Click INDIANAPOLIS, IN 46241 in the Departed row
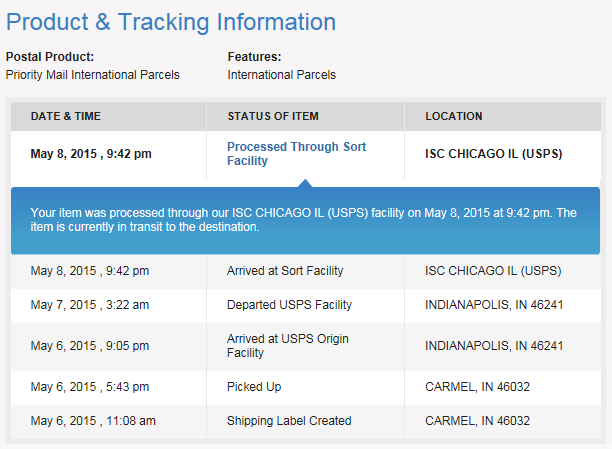 pyautogui.click(x=494, y=305)
